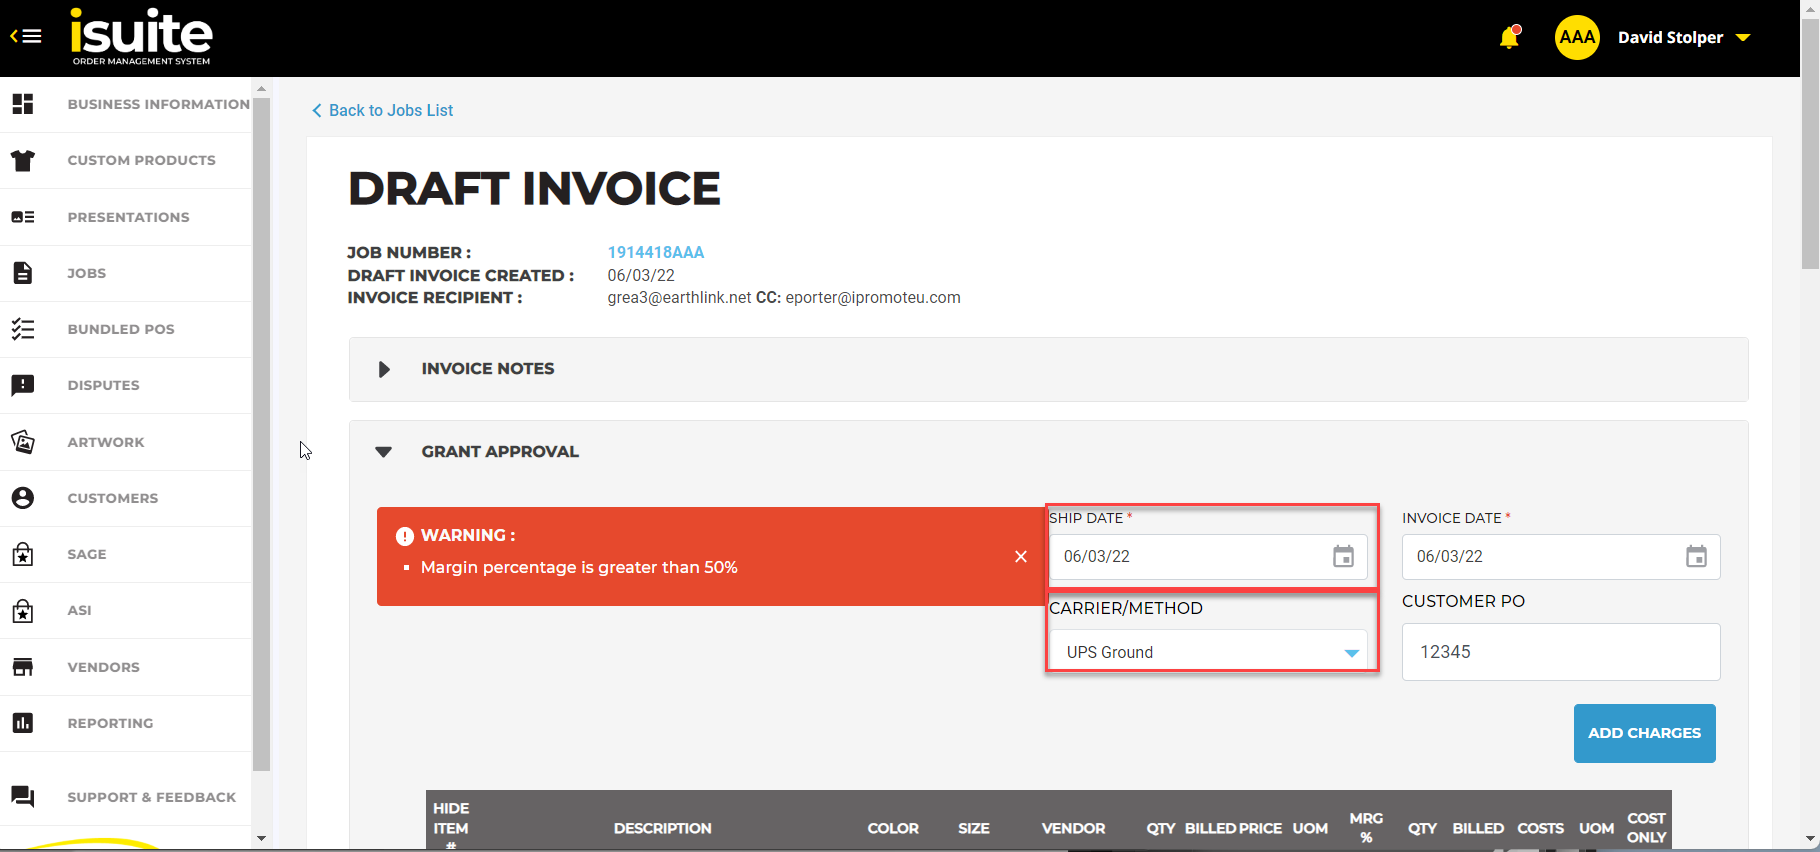Collapse the Grant Approval section
The width and height of the screenshot is (1820, 852).
383,452
